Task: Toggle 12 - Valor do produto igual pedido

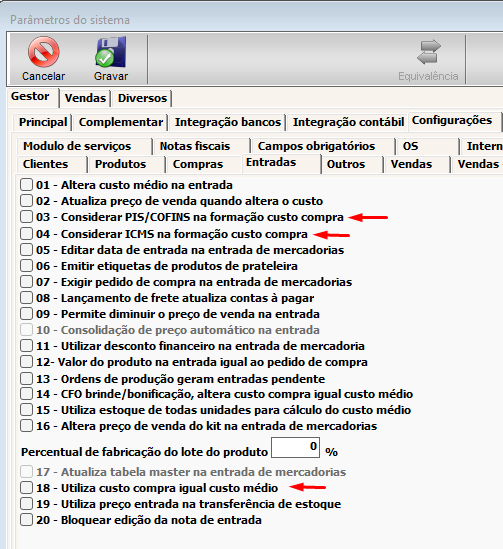Action: (26, 362)
